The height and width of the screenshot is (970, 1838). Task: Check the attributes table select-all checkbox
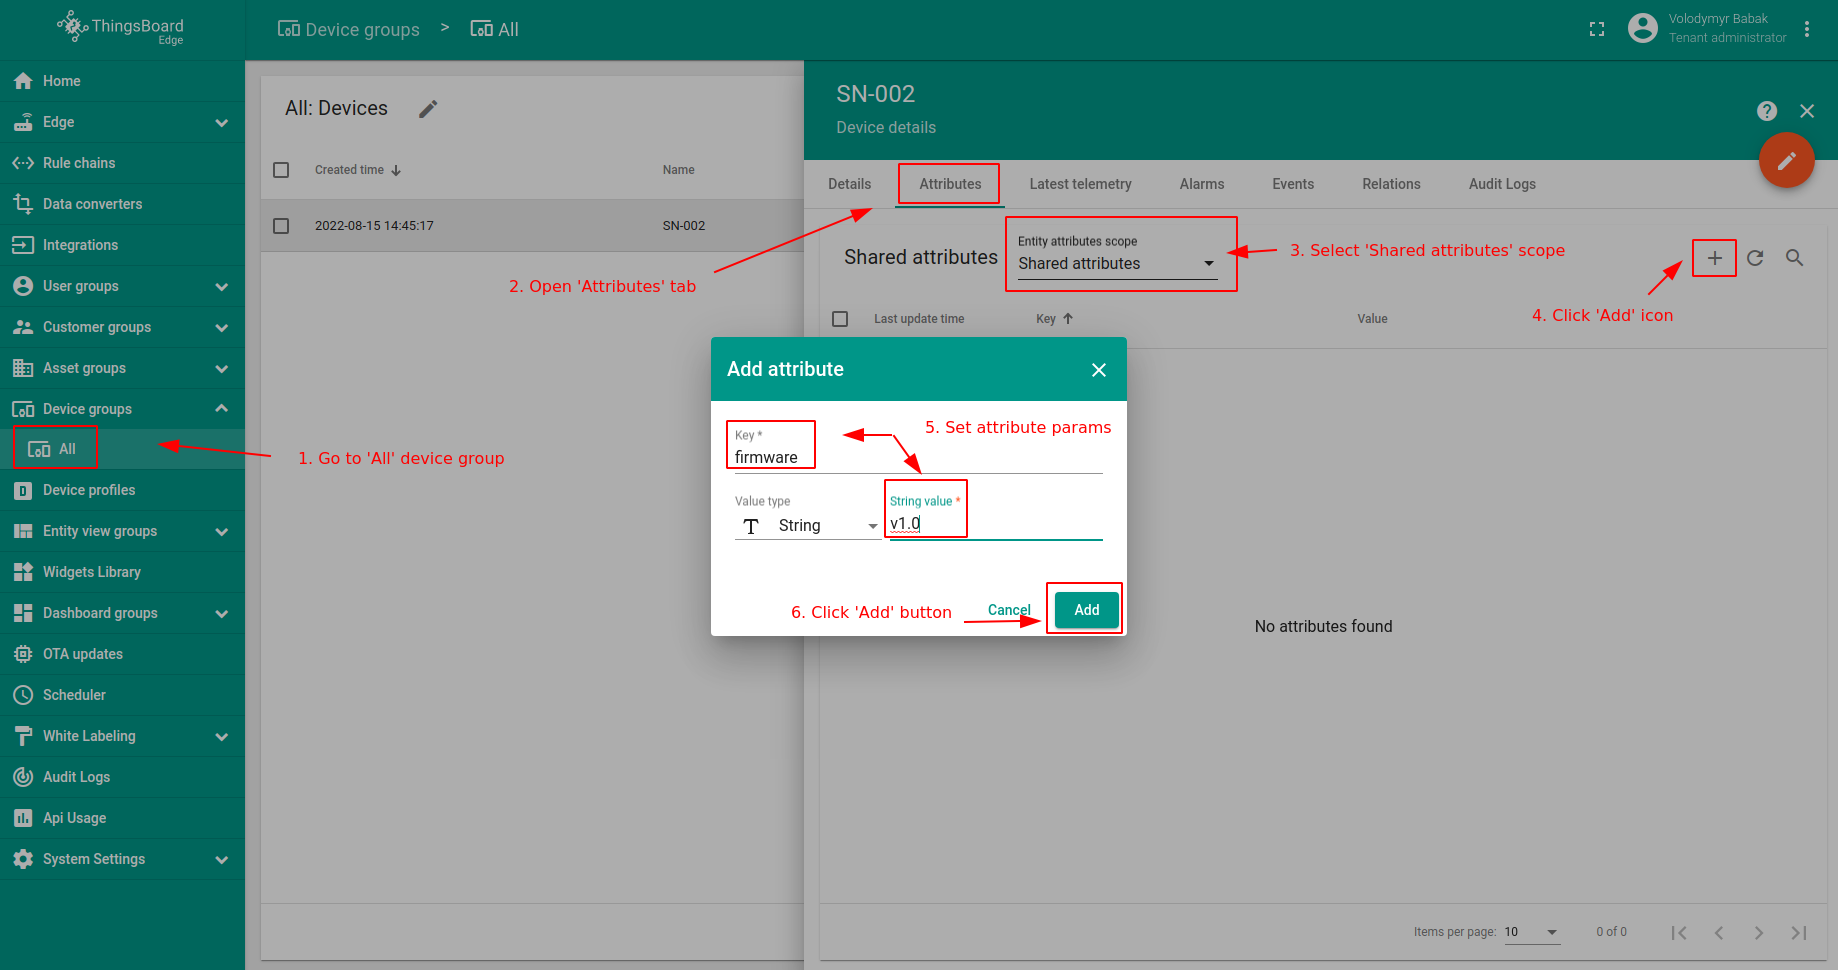point(840,319)
